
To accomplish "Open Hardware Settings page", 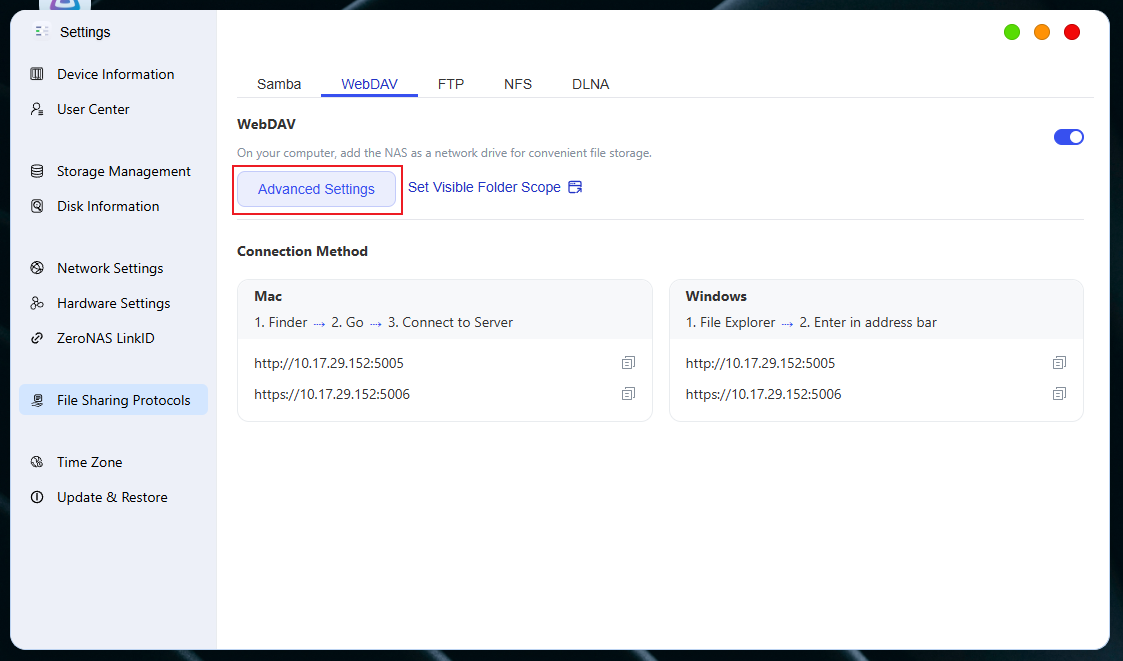I will (x=114, y=303).
